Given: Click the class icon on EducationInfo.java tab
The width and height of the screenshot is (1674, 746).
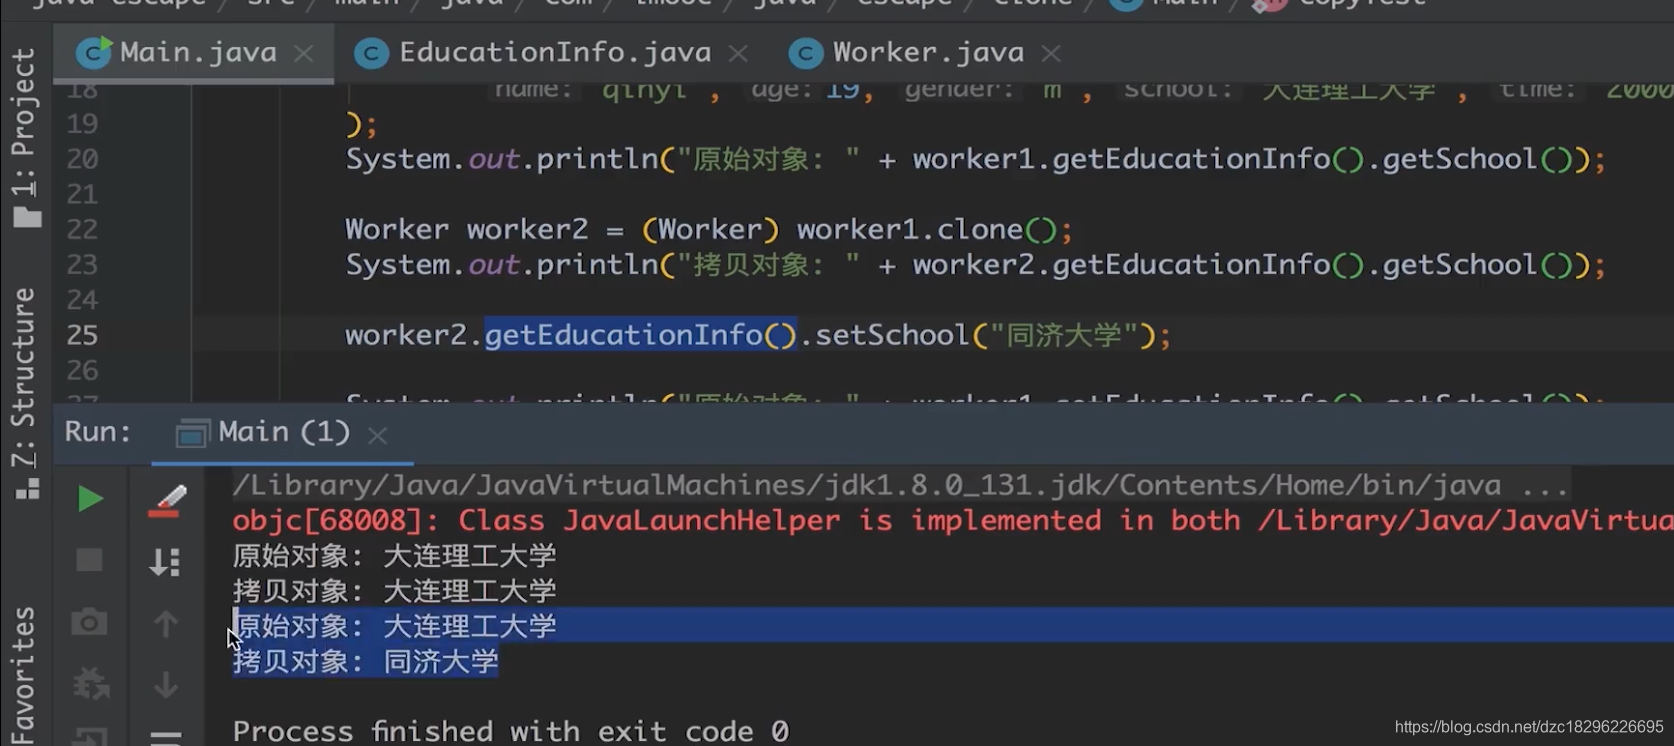Looking at the screenshot, I should pyautogui.click(x=371, y=53).
